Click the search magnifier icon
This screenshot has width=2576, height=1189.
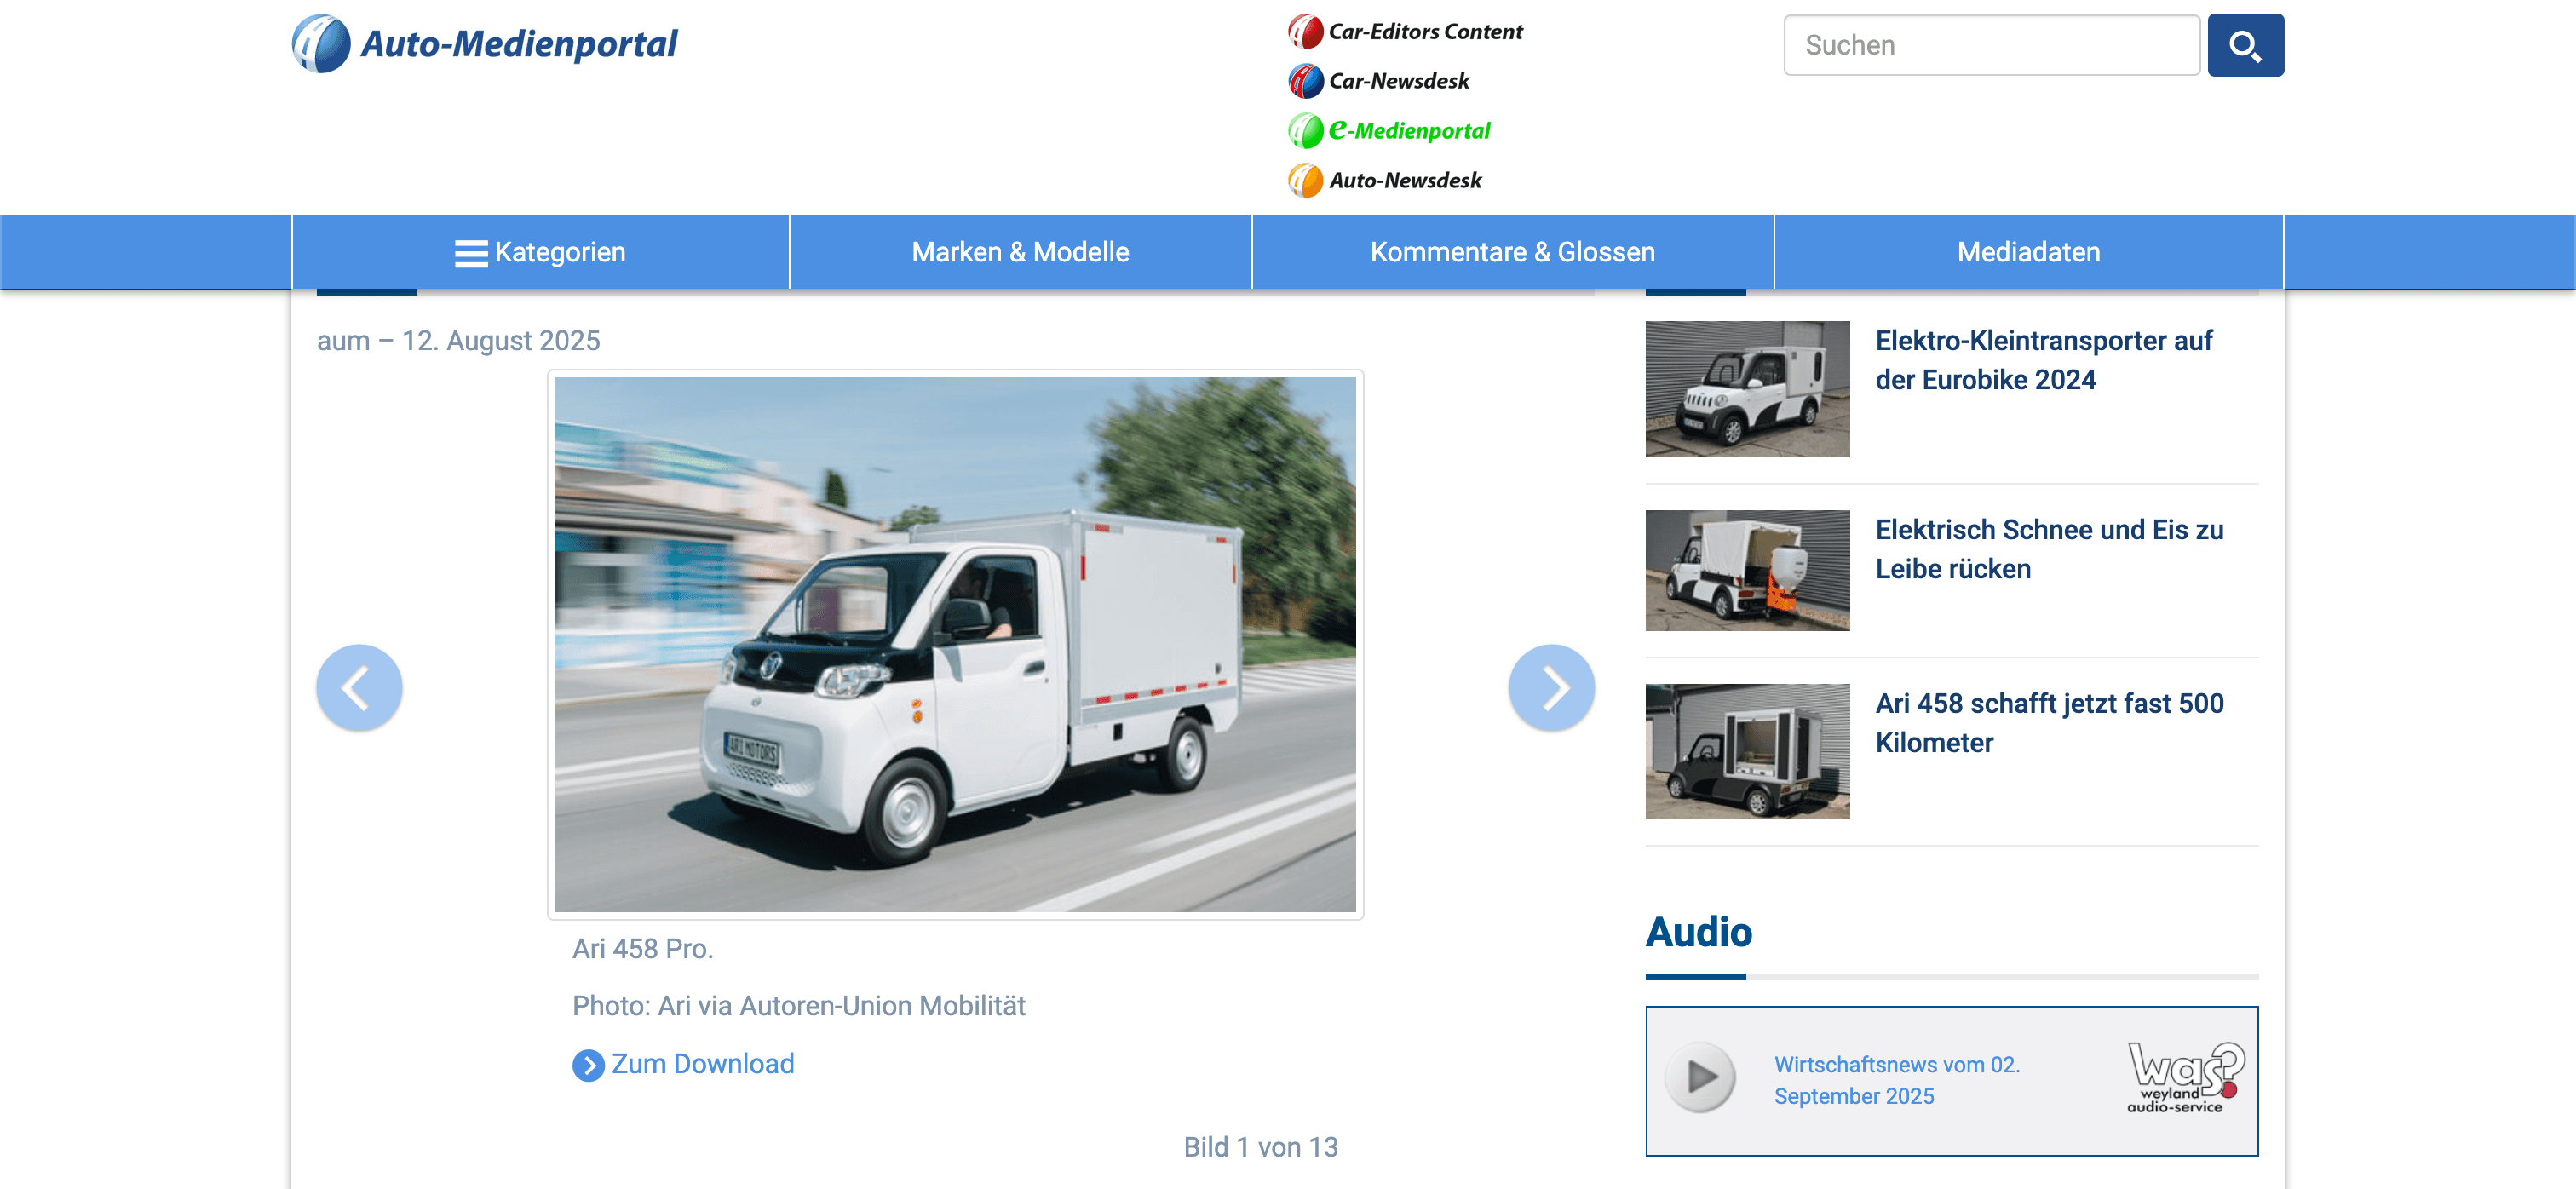click(x=2246, y=44)
